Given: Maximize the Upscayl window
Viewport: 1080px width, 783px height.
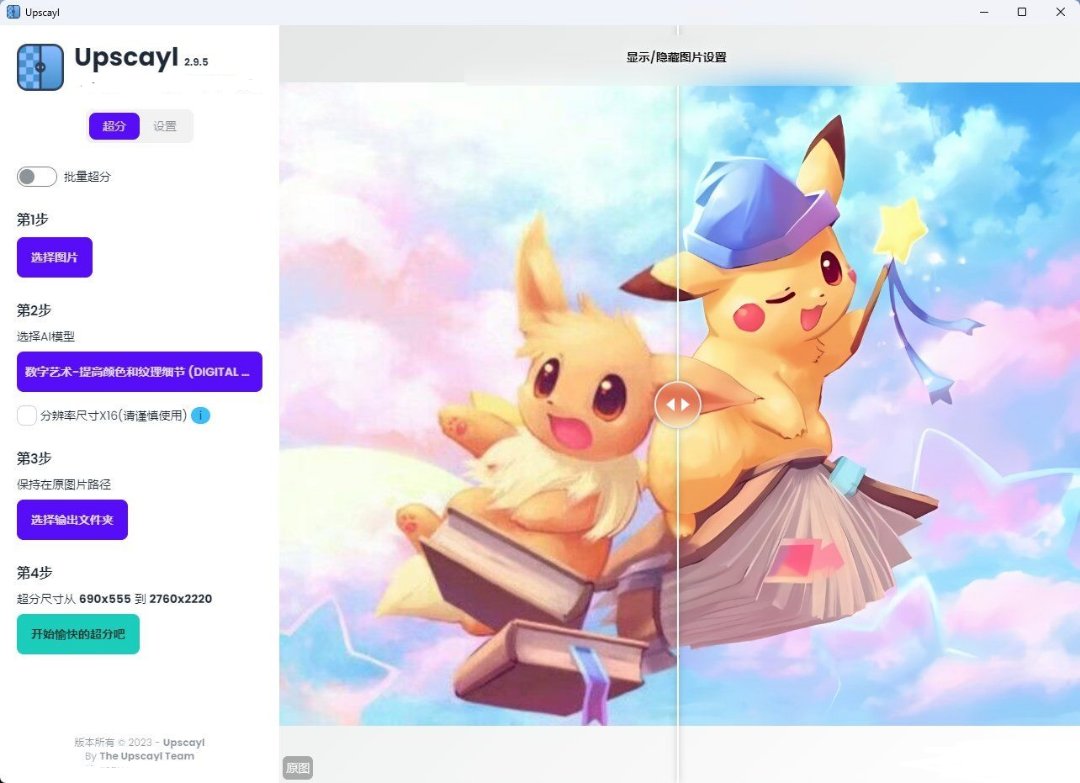Looking at the screenshot, I should tap(1021, 12).
